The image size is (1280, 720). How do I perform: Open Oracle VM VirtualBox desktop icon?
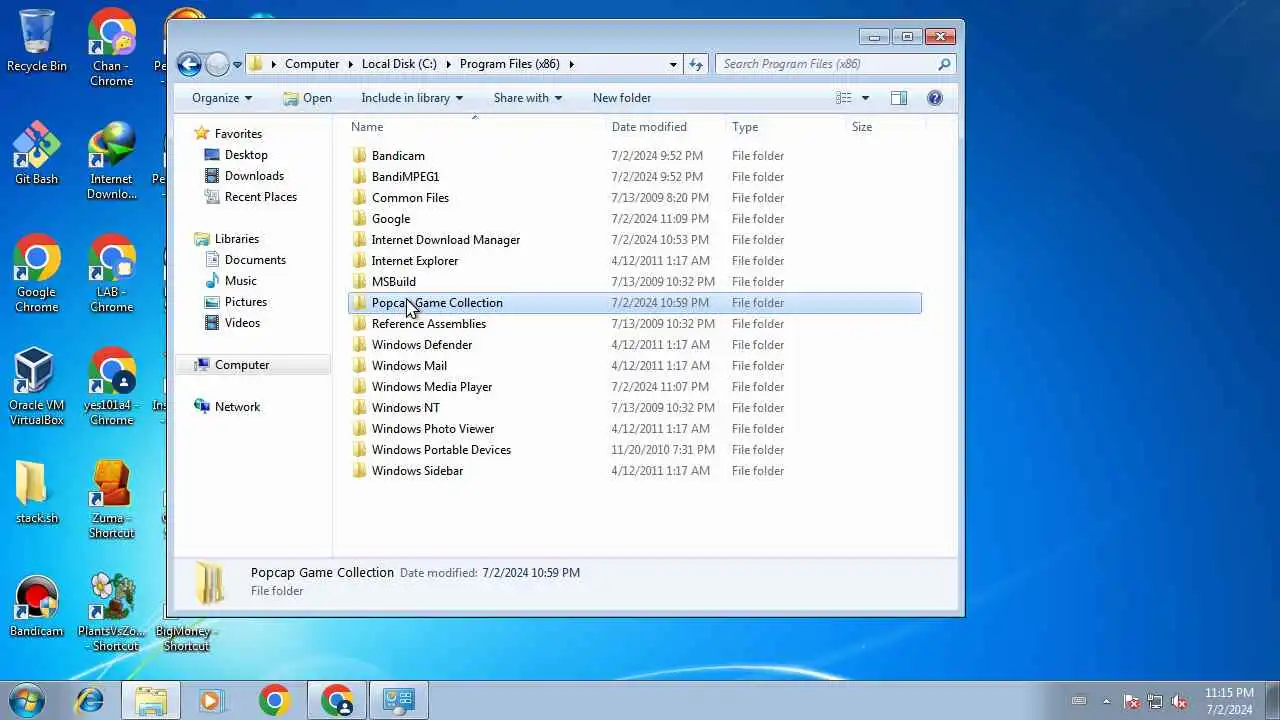(37, 386)
